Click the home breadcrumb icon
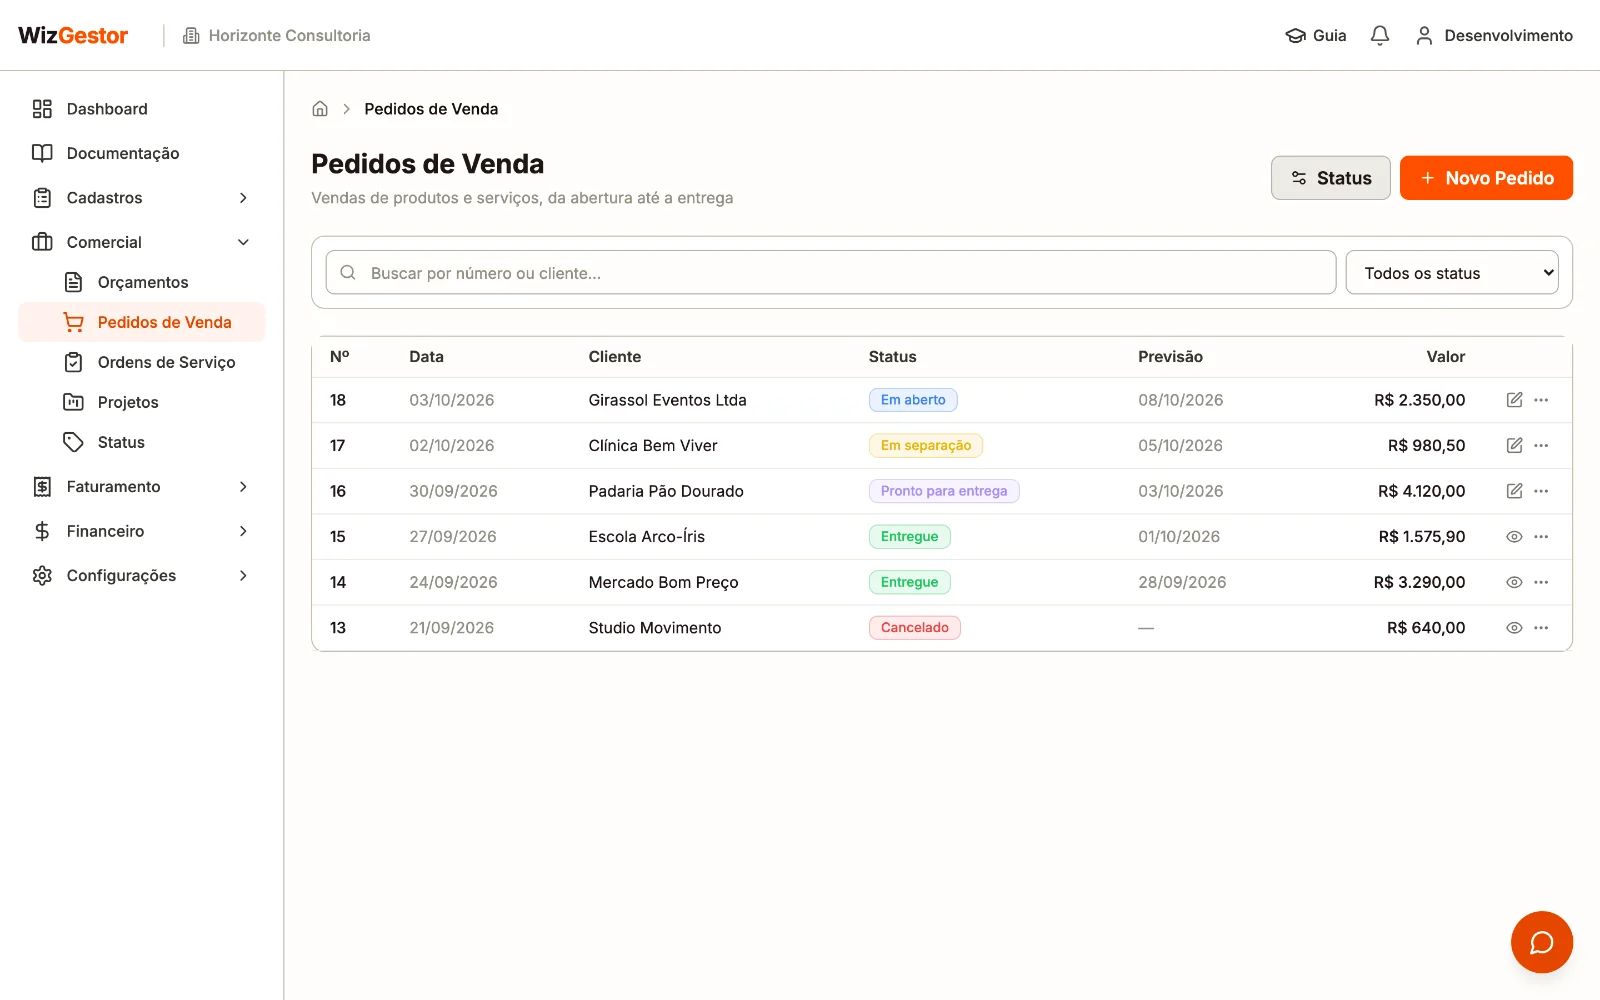The width and height of the screenshot is (1600, 1000). [320, 109]
